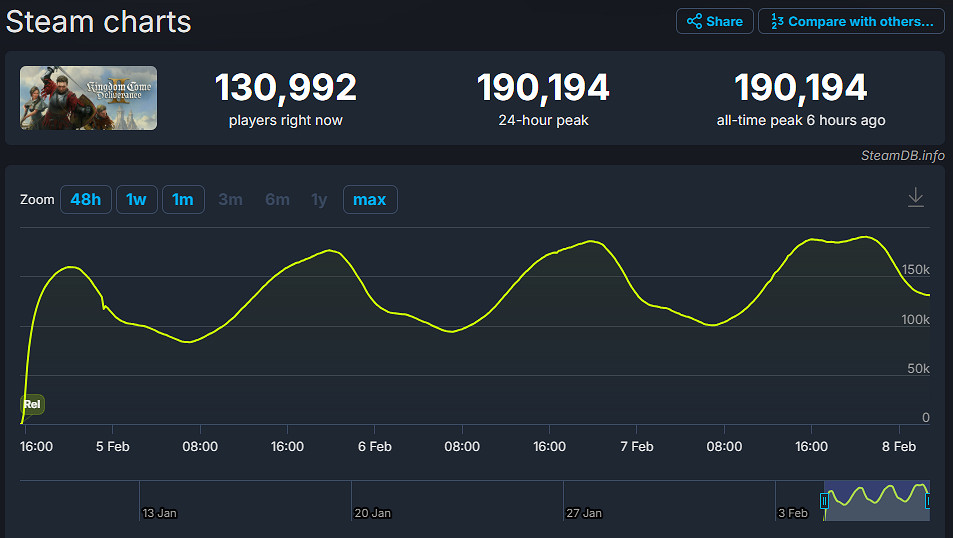Grab the navigator's left range handle
Viewport: 953px width, 538px height.
click(x=825, y=500)
